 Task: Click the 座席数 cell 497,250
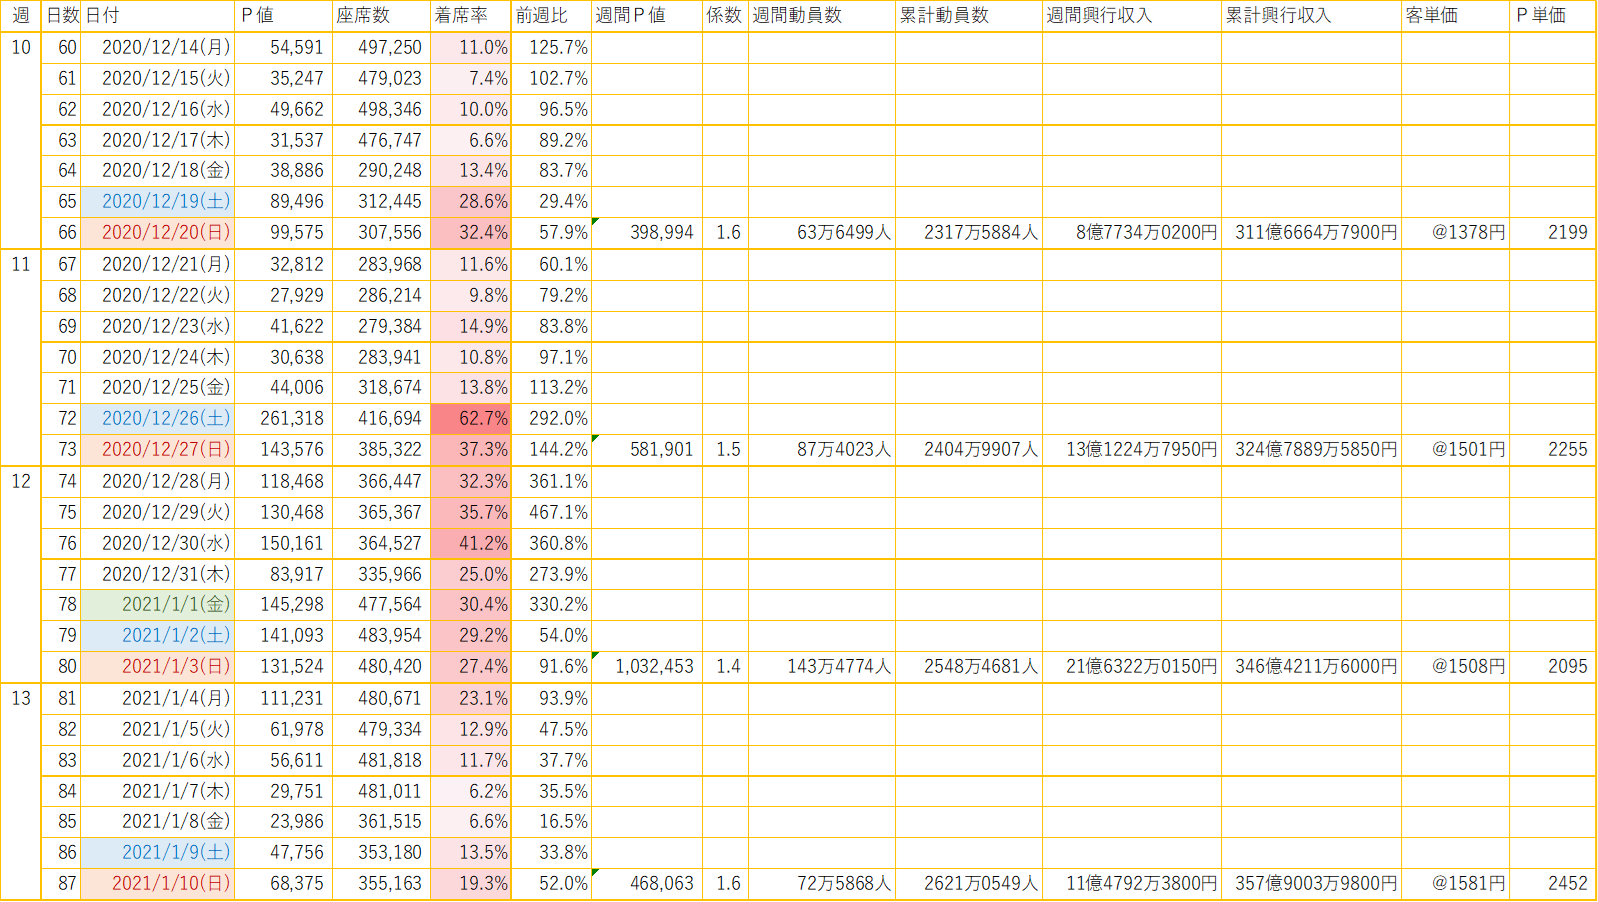(x=380, y=48)
